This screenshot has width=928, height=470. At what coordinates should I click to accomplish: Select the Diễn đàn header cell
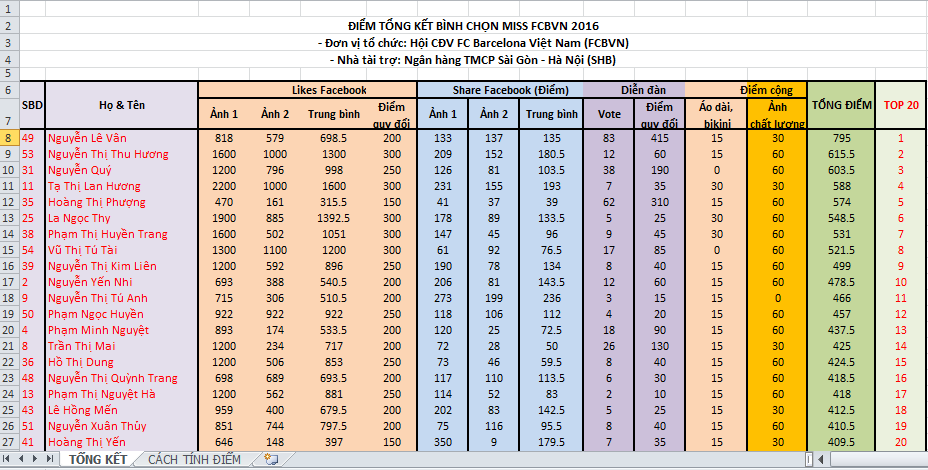[x=634, y=90]
